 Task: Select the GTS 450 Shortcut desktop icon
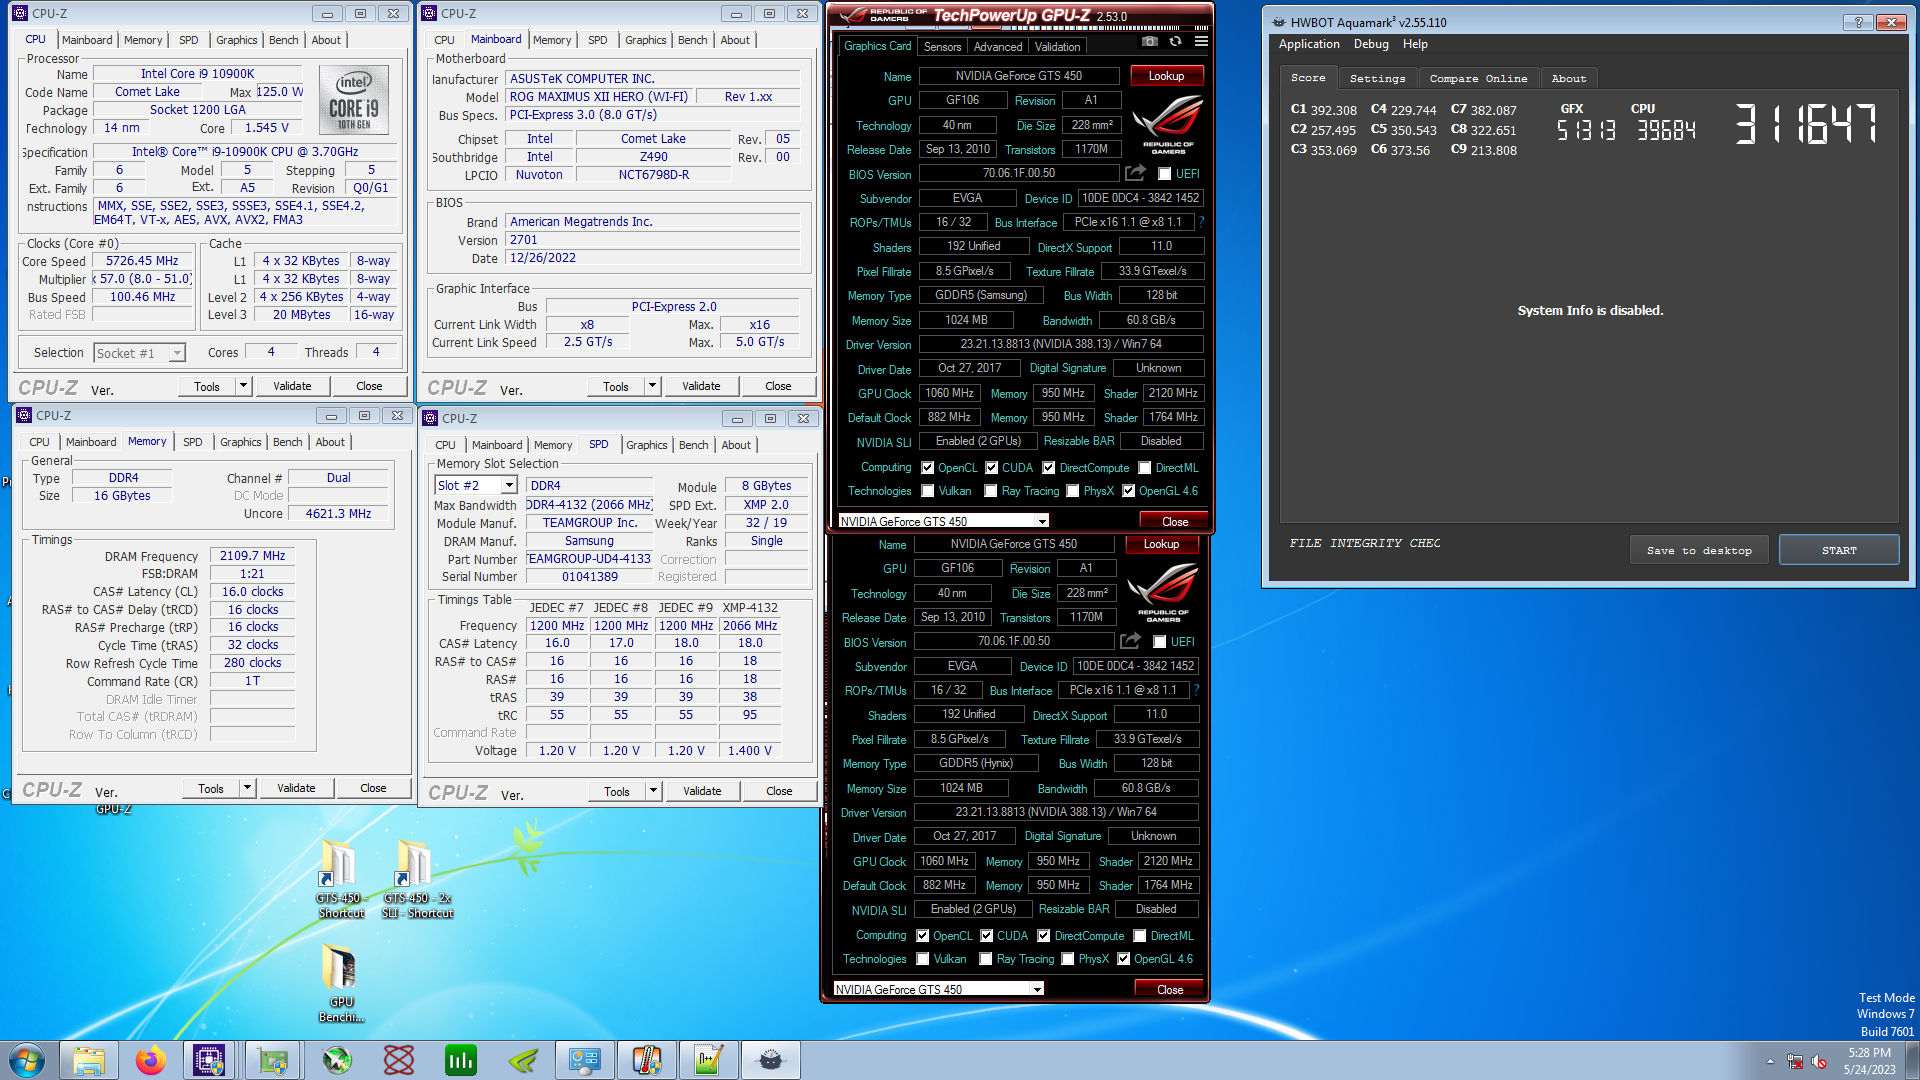click(x=340, y=878)
